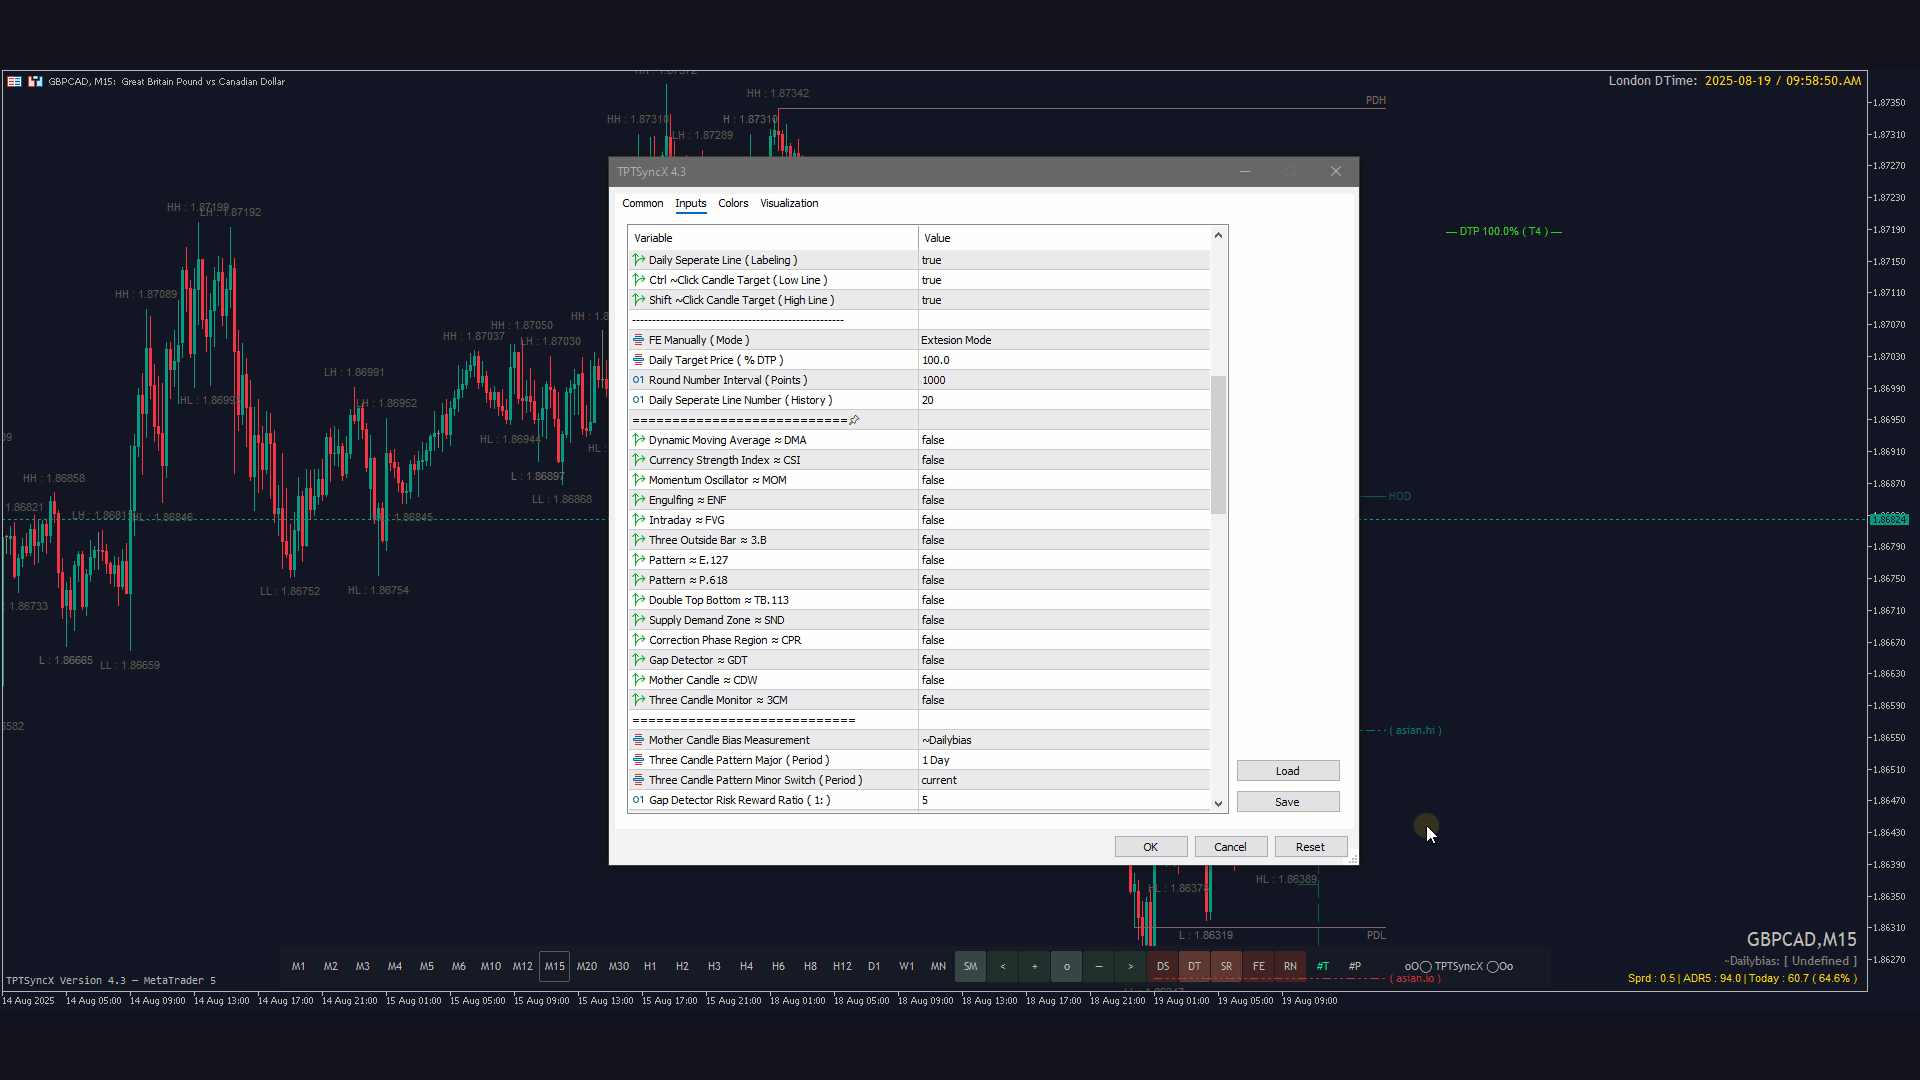Open Three Candle Pattern Major period dropdown
The image size is (1920, 1080).
(1064, 760)
